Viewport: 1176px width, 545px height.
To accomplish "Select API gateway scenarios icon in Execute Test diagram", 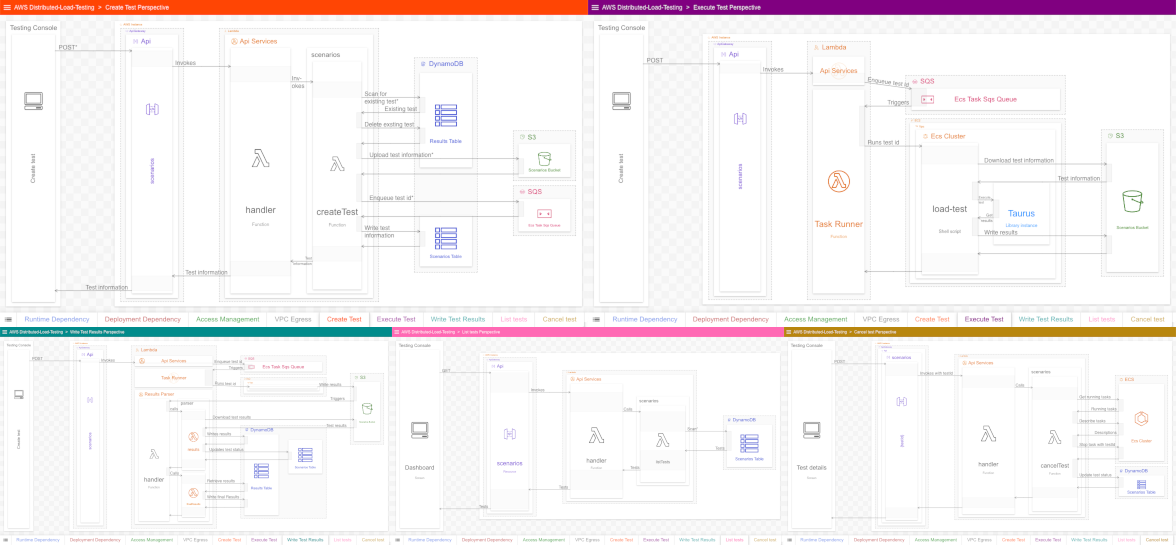I will tap(740, 118).
